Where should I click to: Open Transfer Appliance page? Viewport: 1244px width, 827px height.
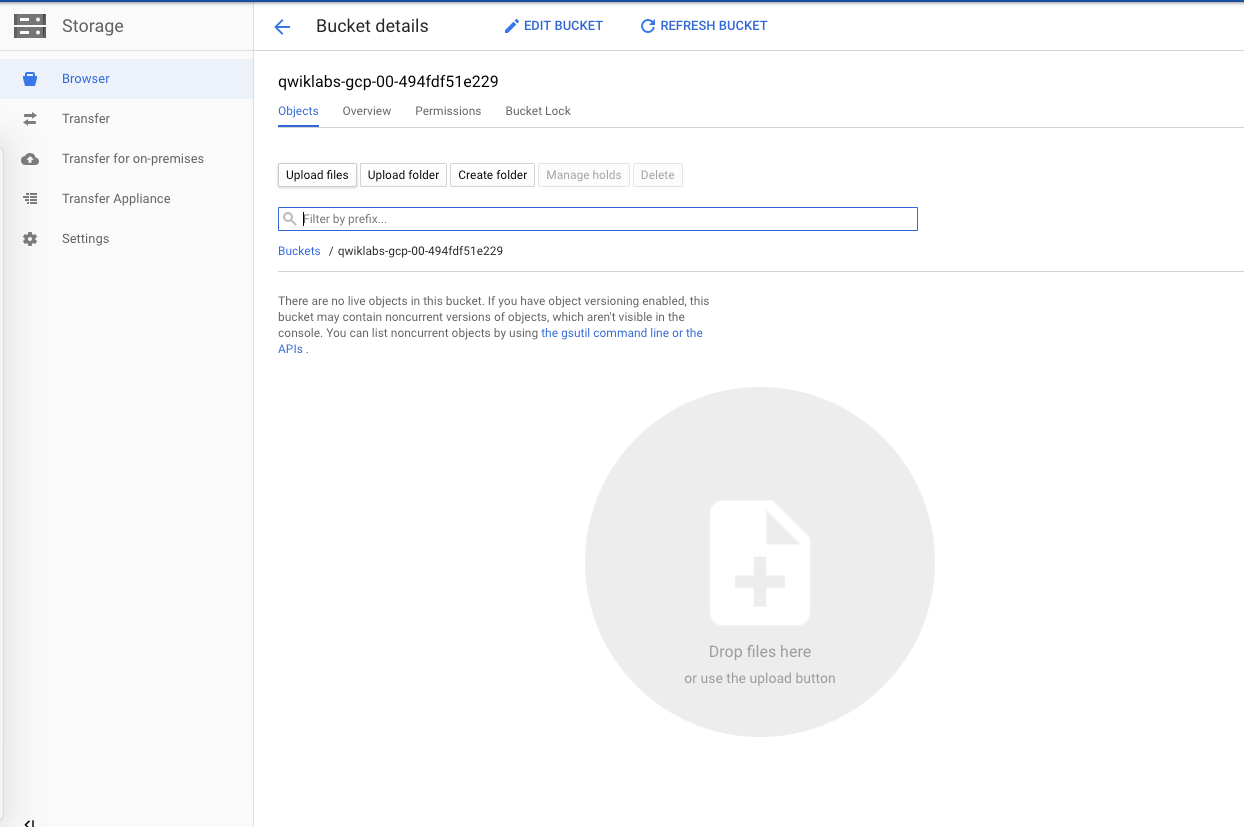pos(126,199)
